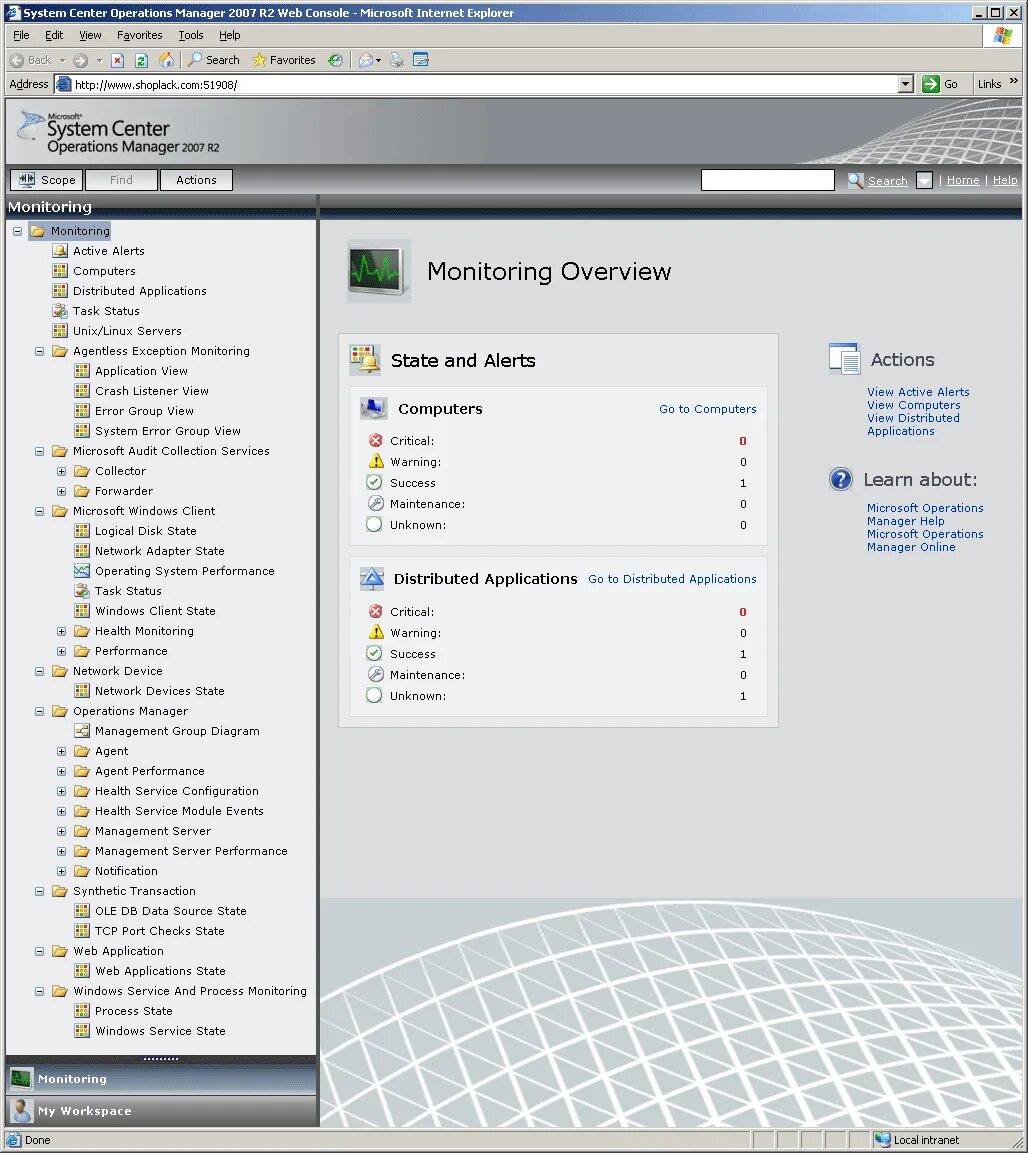Click the Find toolbar button
The image size is (1028, 1153).
tap(121, 180)
